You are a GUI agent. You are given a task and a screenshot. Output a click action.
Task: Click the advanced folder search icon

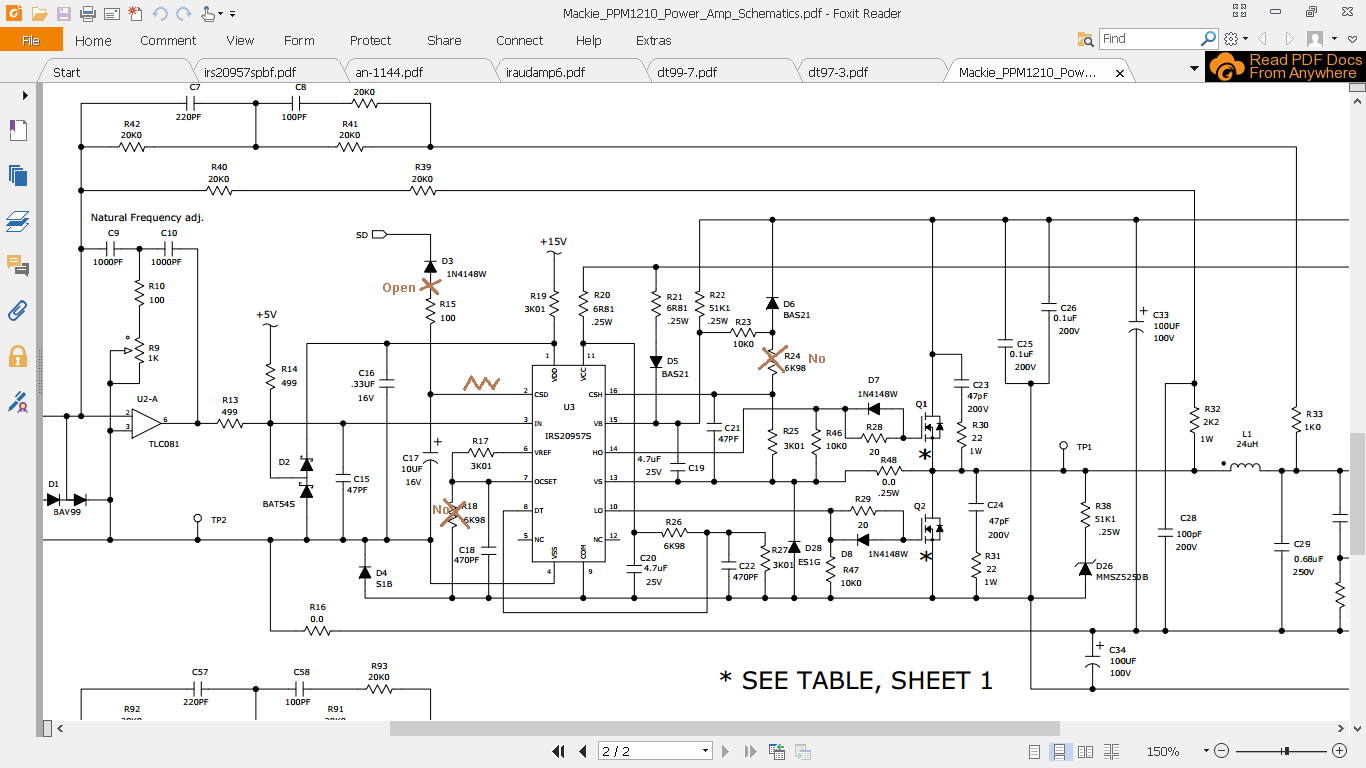pos(1085,39)
